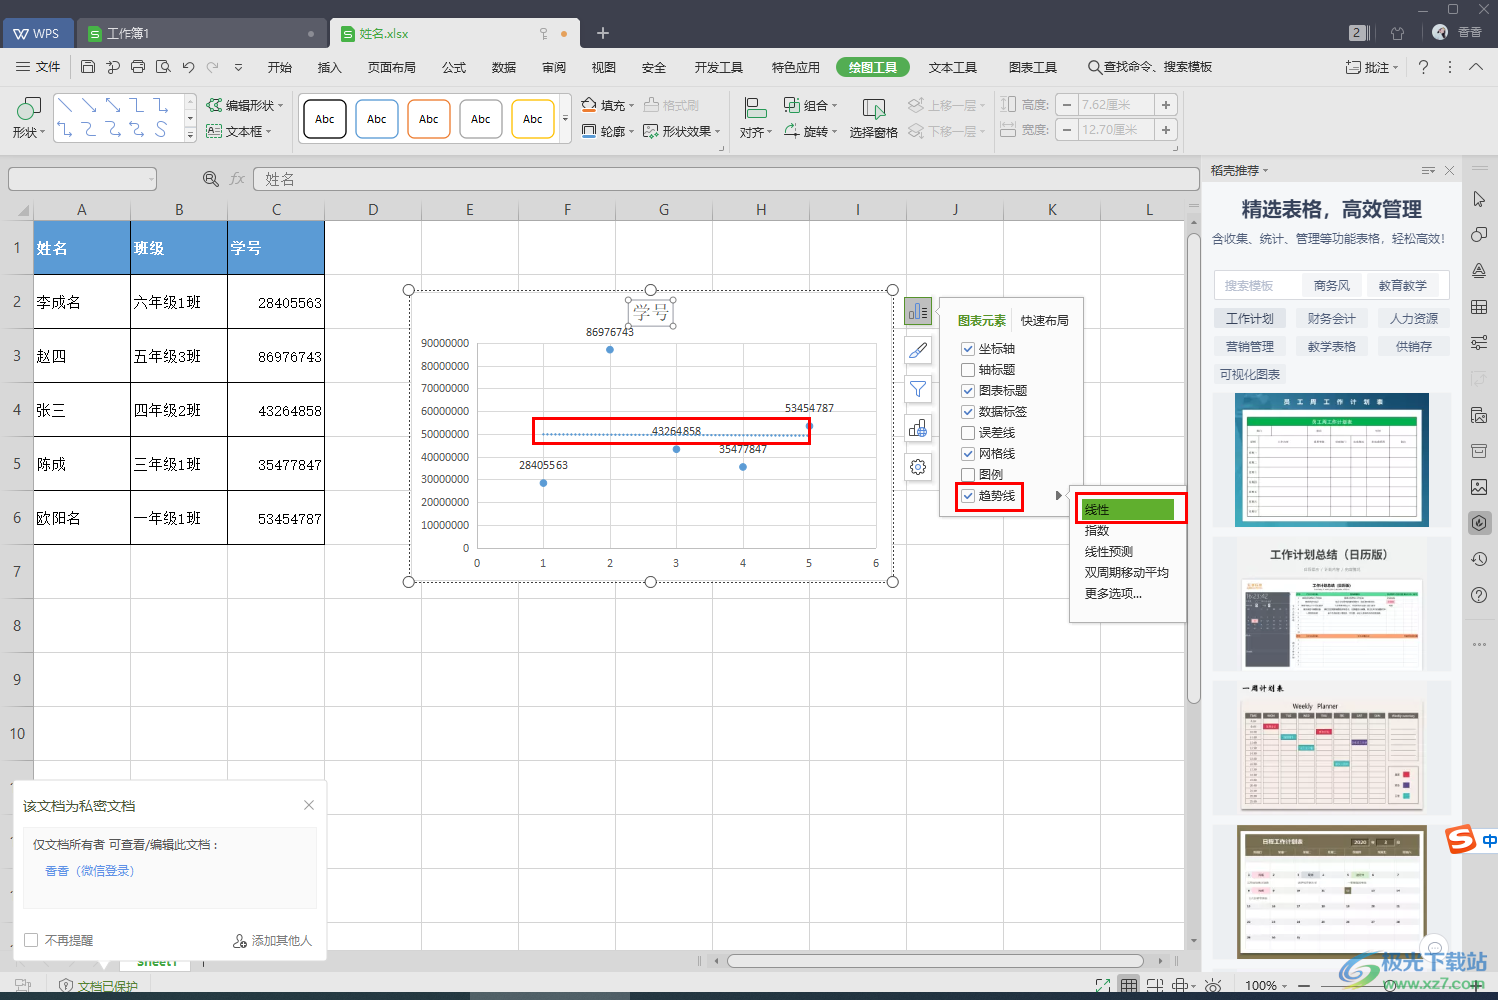
Task: Click the picture icon in right sidebar
Action: 1479,487
